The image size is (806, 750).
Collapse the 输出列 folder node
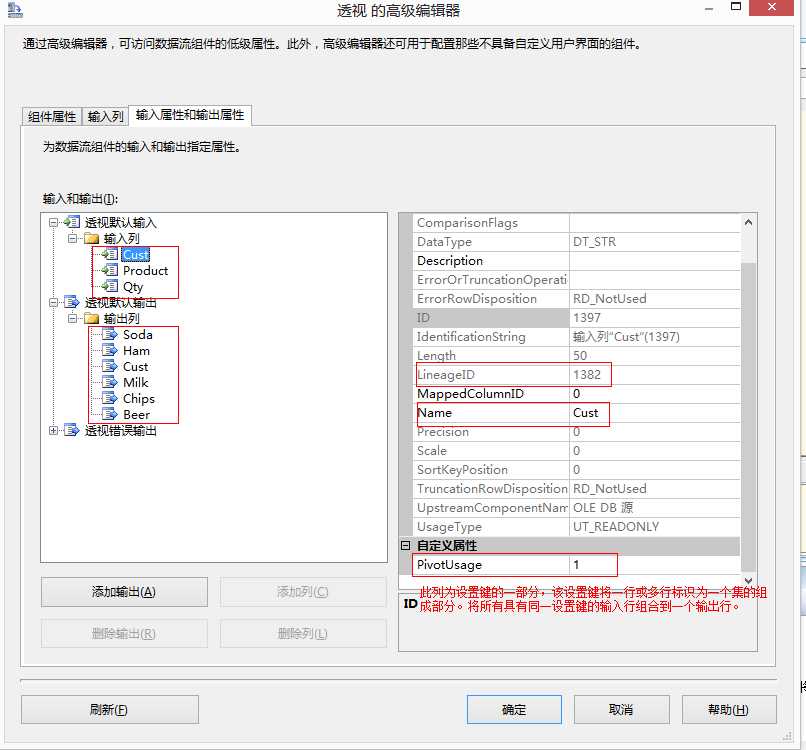(73, 318)
